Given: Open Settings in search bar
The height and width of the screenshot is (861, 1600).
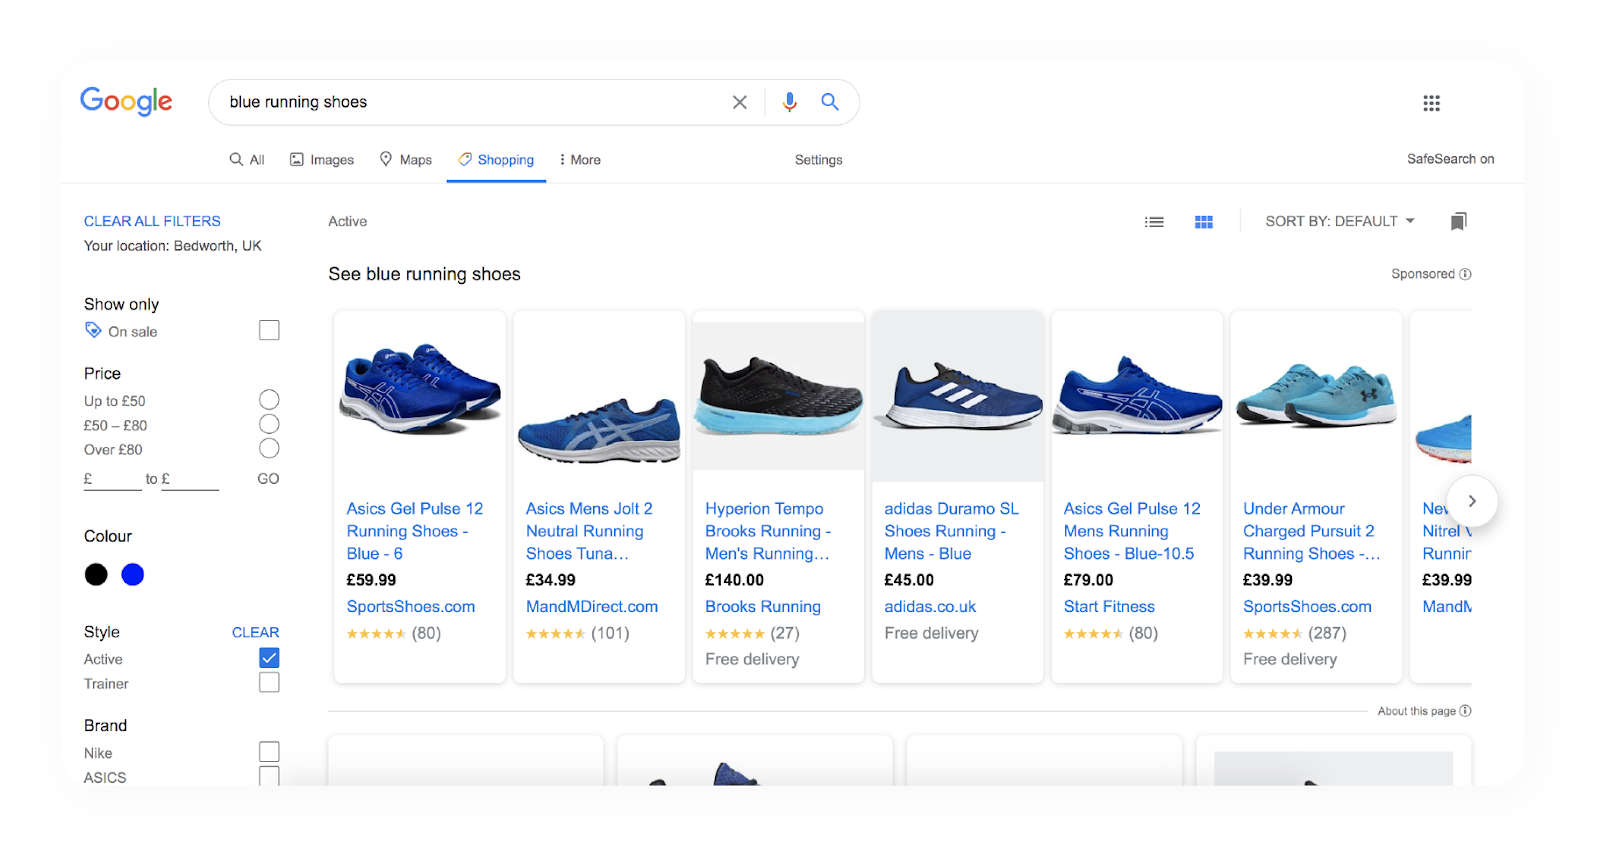Looking at the screenshot, I should [x=819, y=160].
